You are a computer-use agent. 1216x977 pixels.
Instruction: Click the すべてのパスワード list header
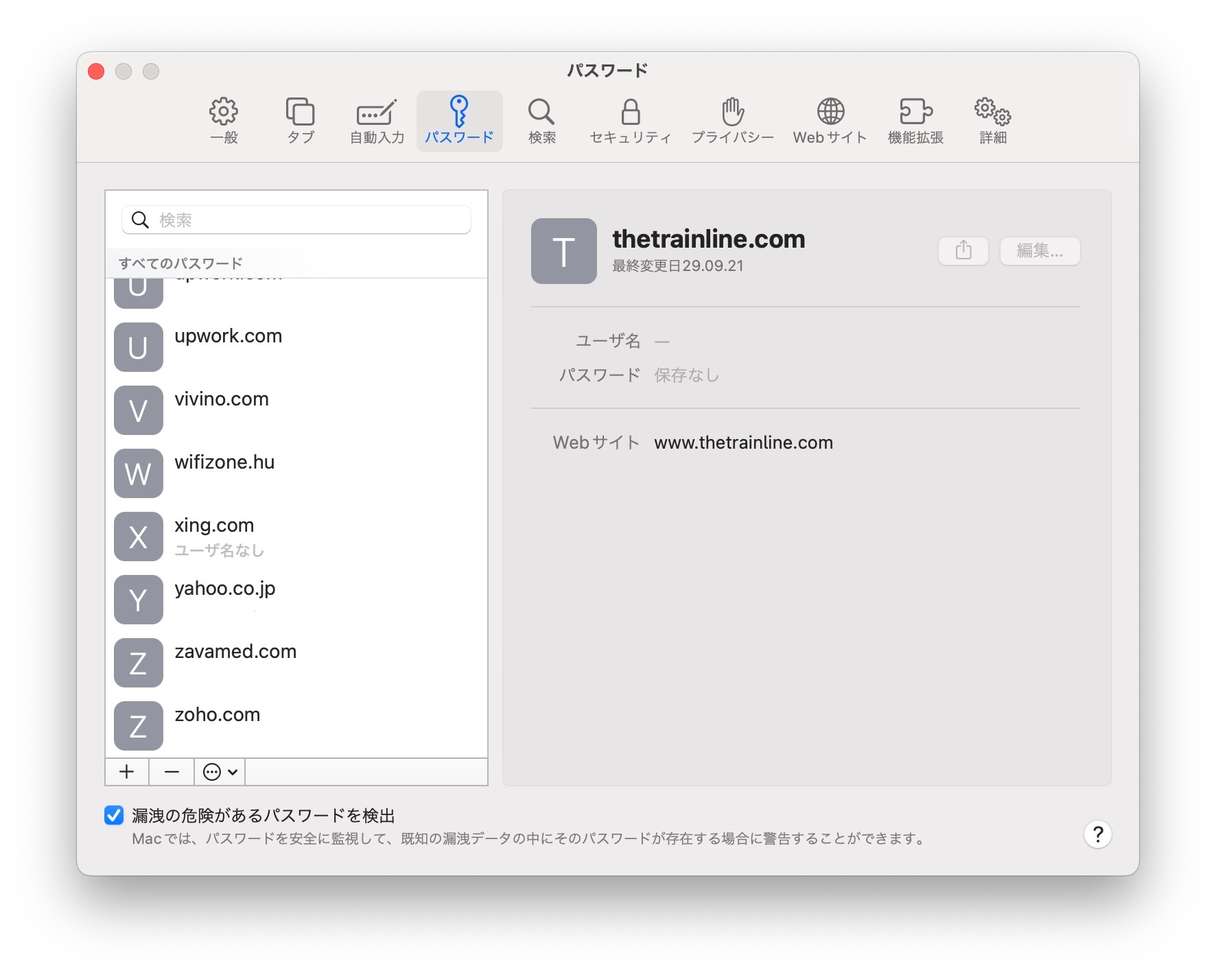point(181,264)
